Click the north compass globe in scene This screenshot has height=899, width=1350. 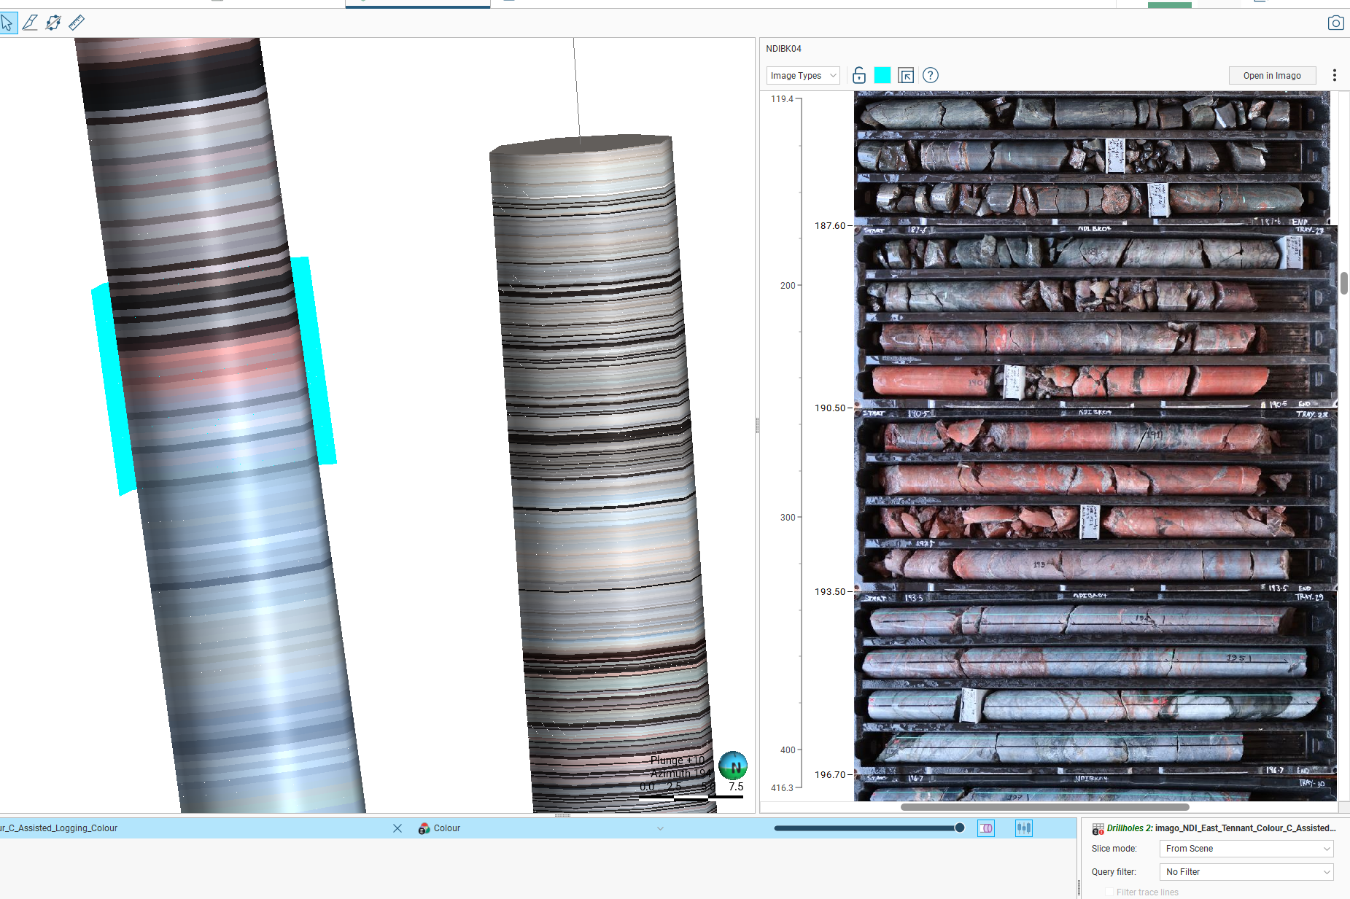click(x=733, y=766)
